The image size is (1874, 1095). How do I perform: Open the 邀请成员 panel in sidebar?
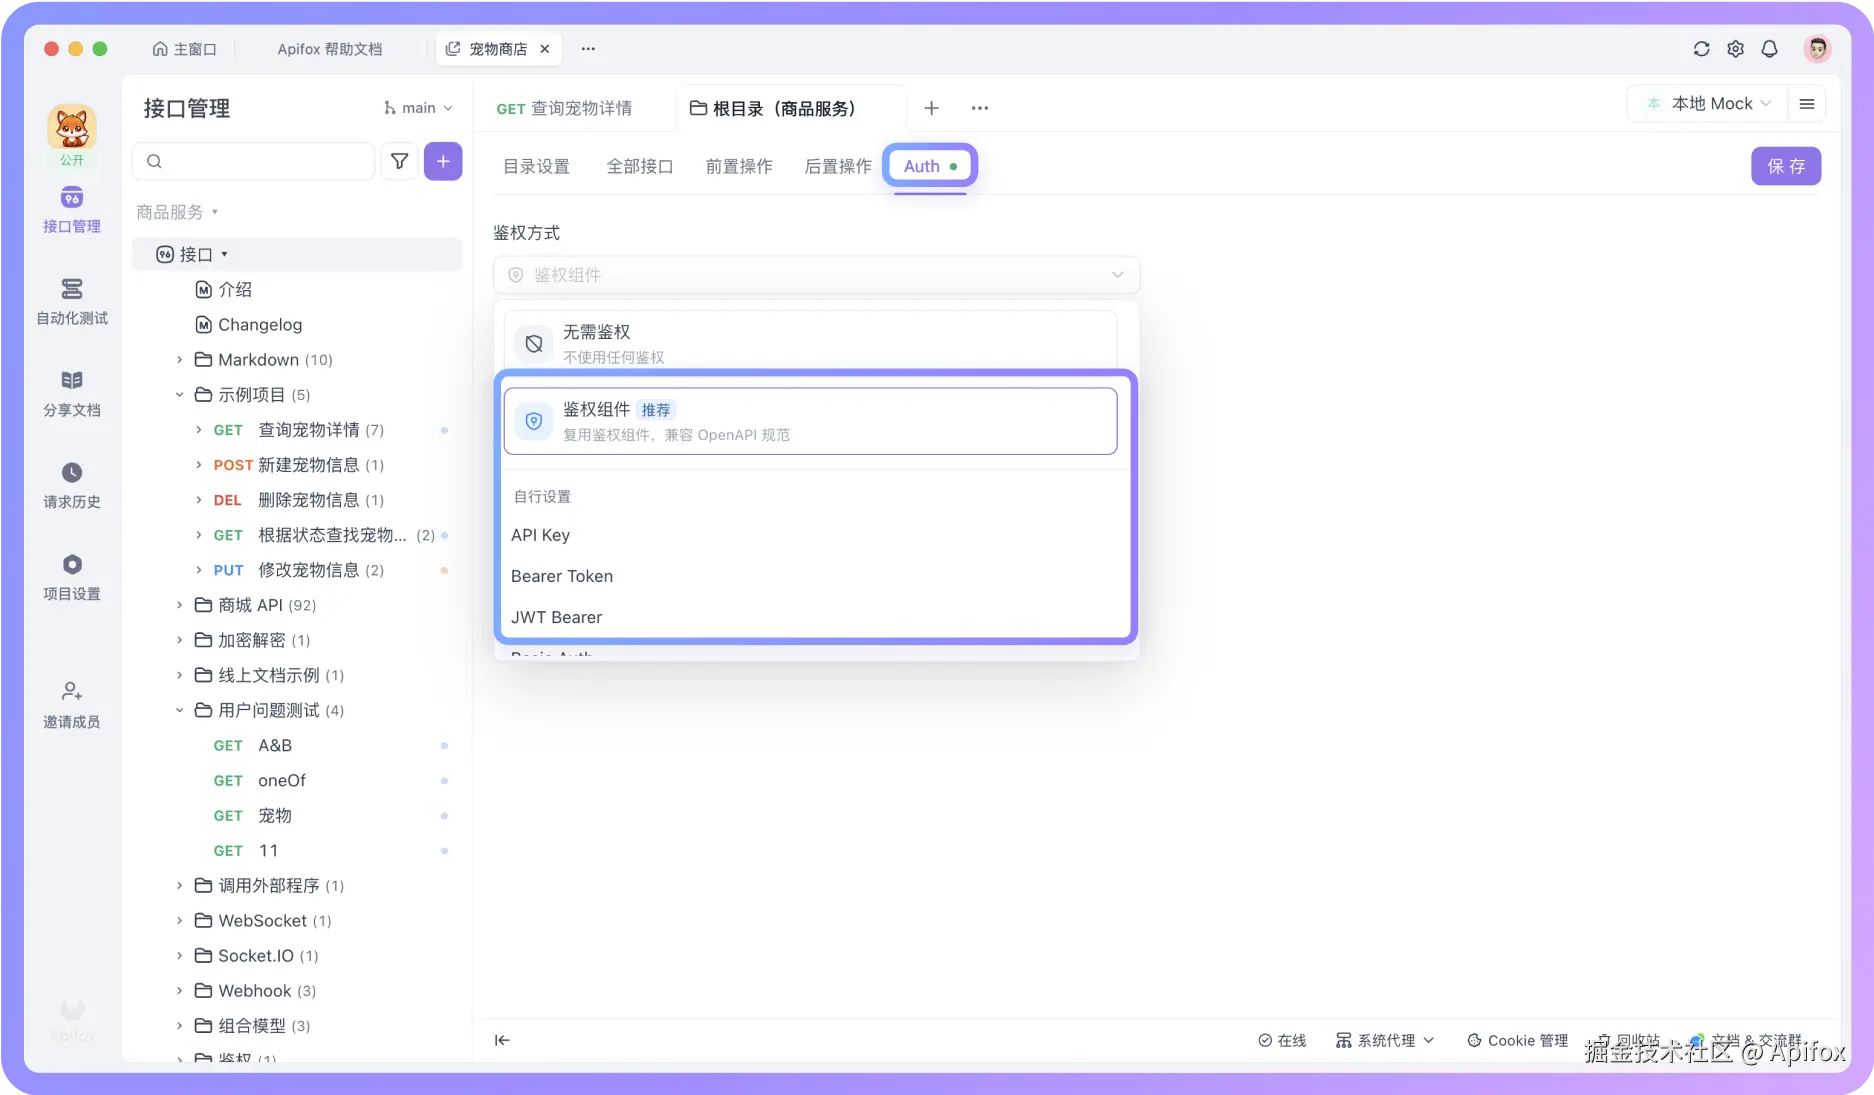(x=71, y=703)
